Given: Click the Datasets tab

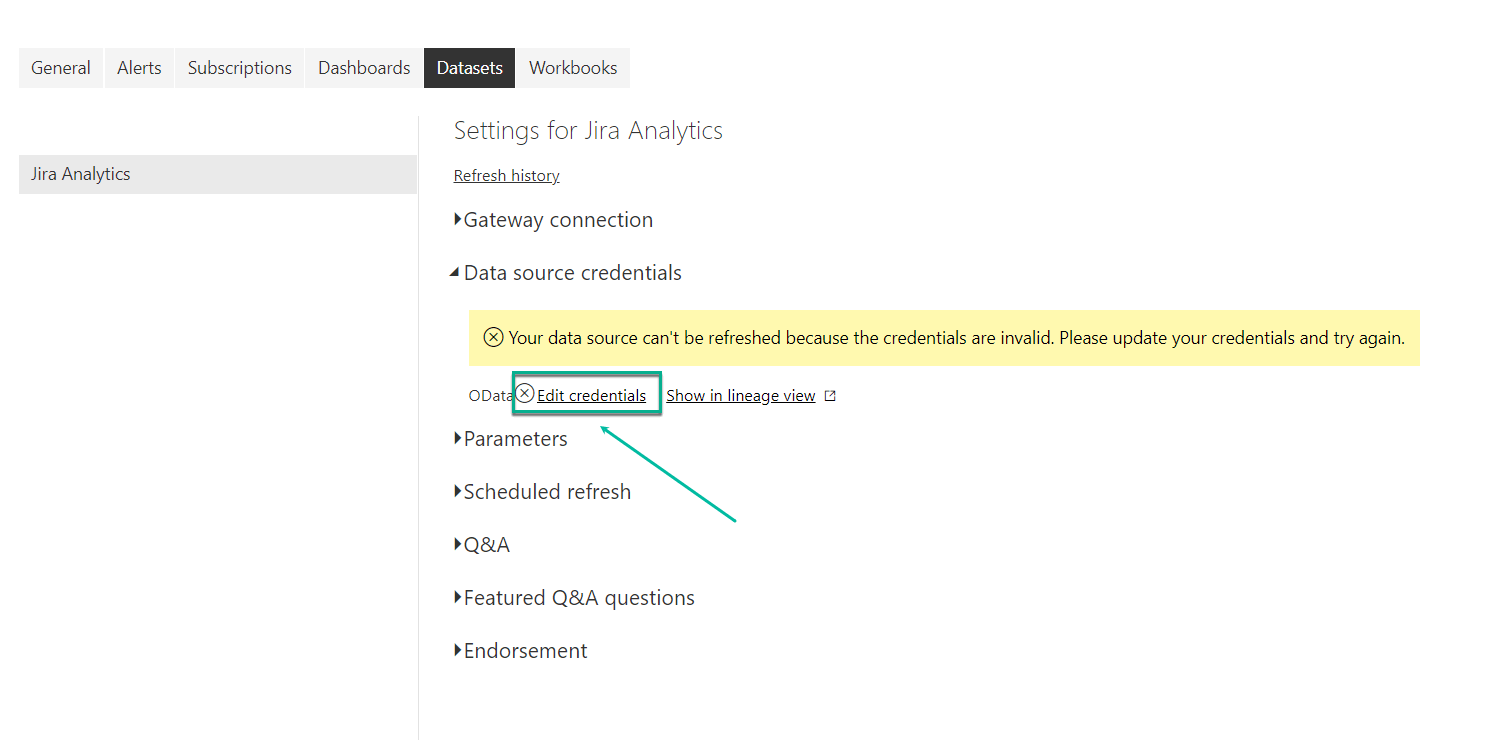Looking at the screenshot, I should 470,68.
